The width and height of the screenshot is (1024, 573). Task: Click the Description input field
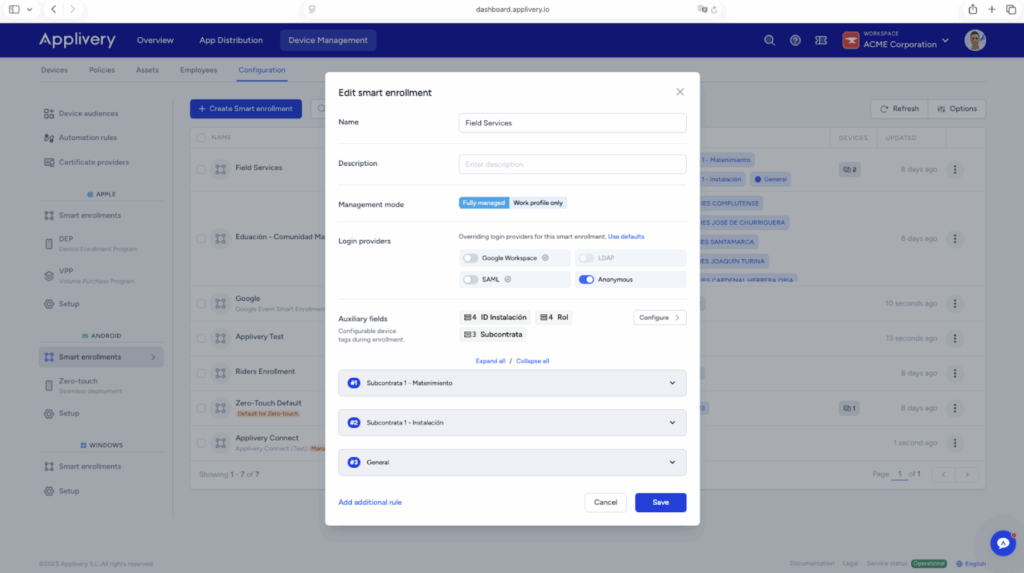pyautogui.click(x=572, y=164)
